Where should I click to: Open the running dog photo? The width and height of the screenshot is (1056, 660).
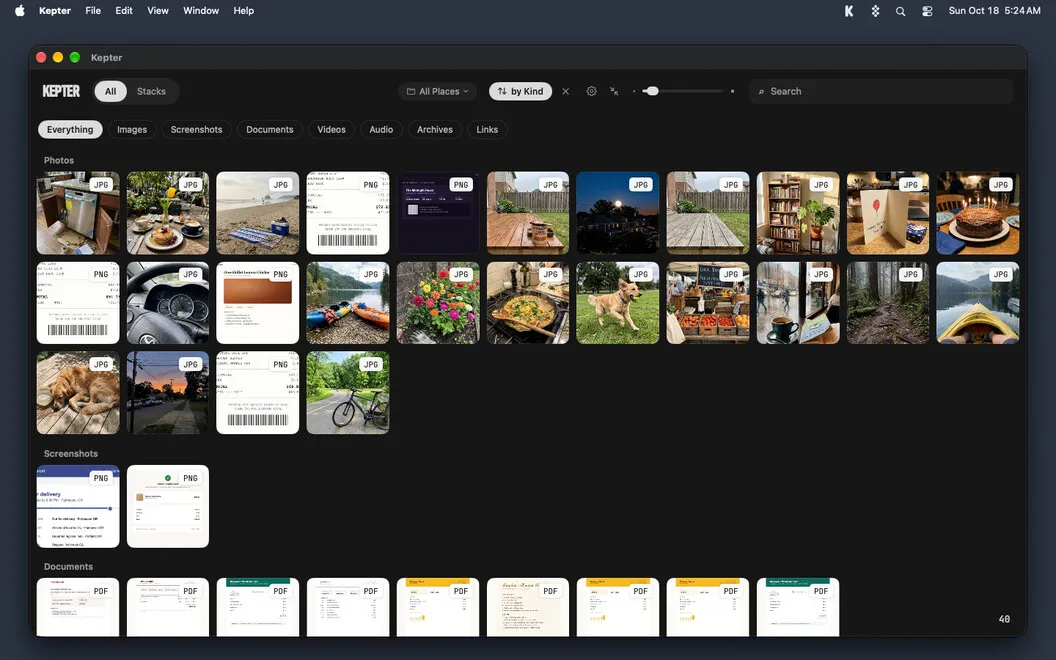pos(618,303)
